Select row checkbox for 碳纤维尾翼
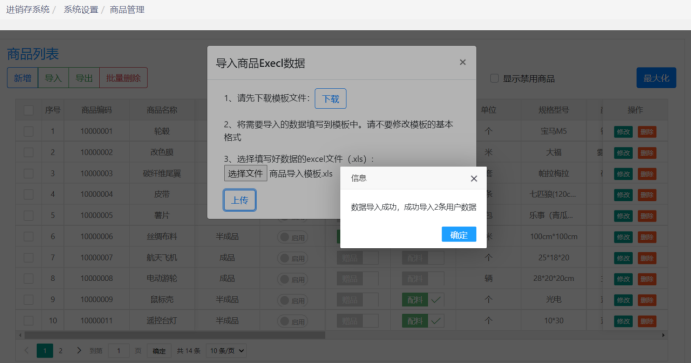 point(29,173)
